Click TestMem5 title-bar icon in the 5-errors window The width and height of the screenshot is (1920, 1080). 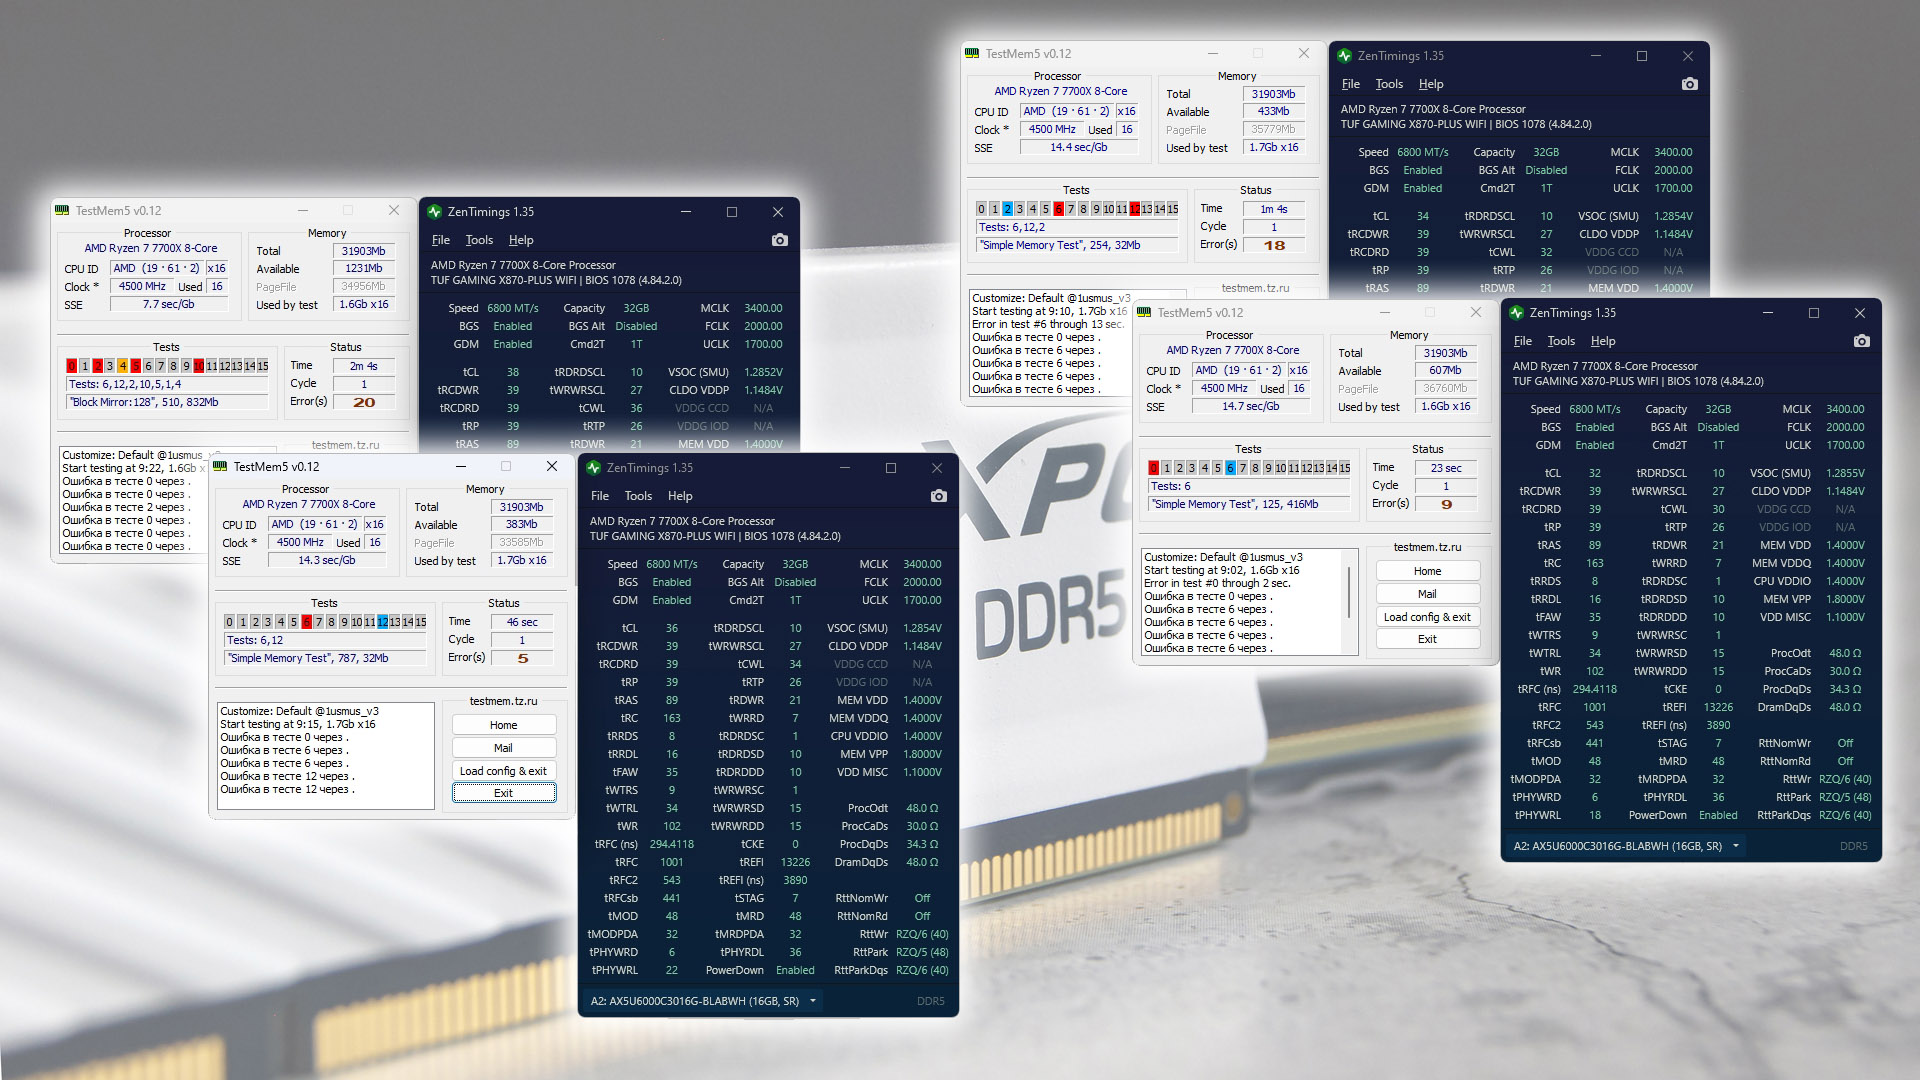point(220,467)
